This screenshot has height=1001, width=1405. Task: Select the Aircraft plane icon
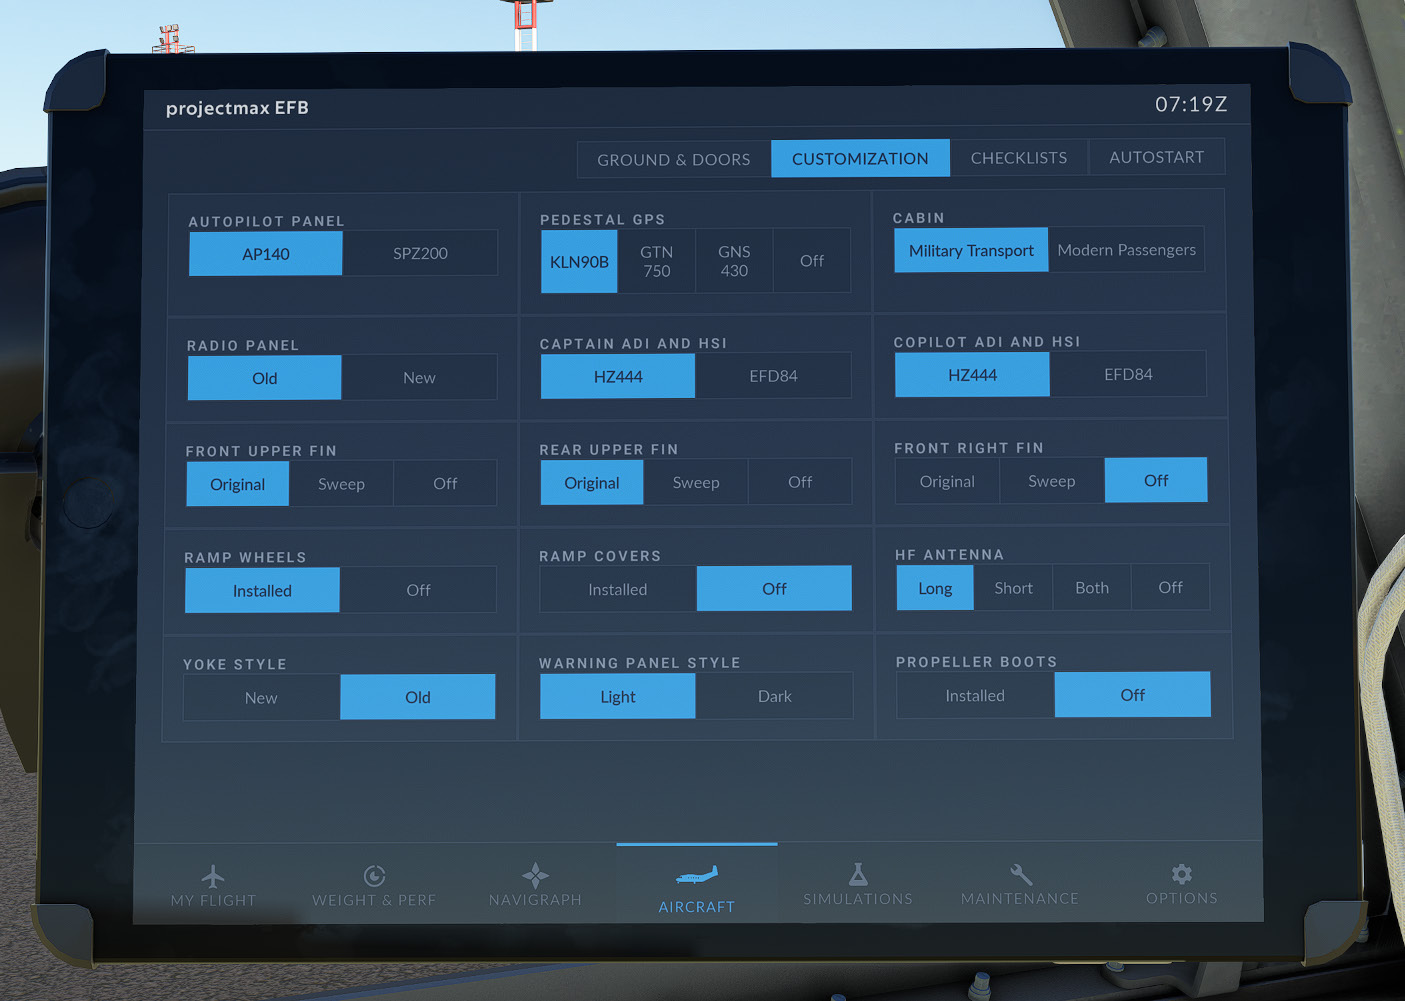click(697, 876)
